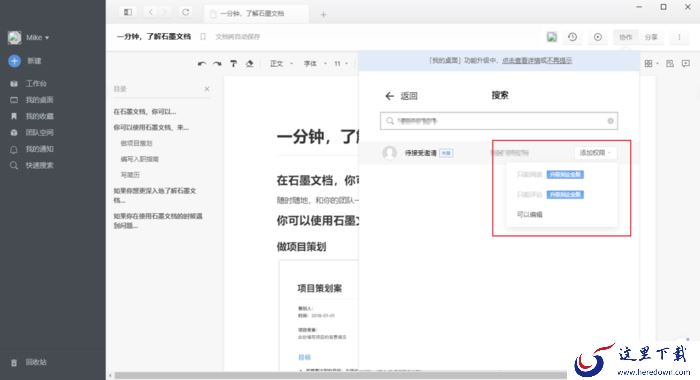Toggle the sidebar panel icon in title bar

click(128, 12)
